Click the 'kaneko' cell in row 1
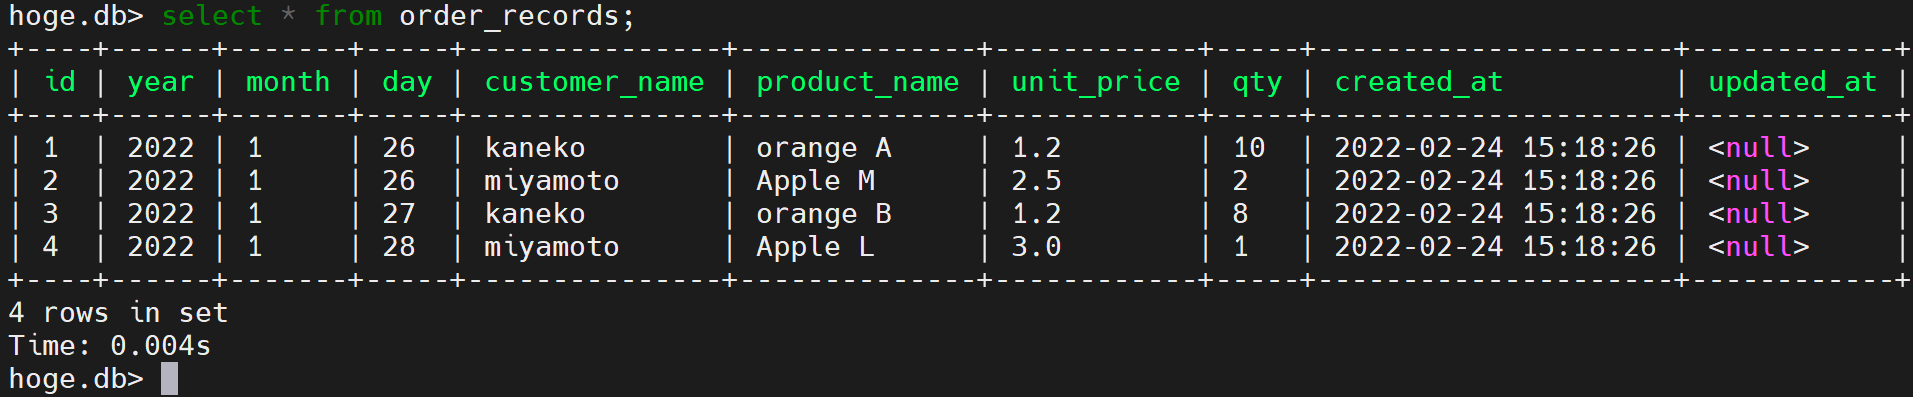Image resolution: width=1913 pixels, height=397 pixels. click(535, 148)
